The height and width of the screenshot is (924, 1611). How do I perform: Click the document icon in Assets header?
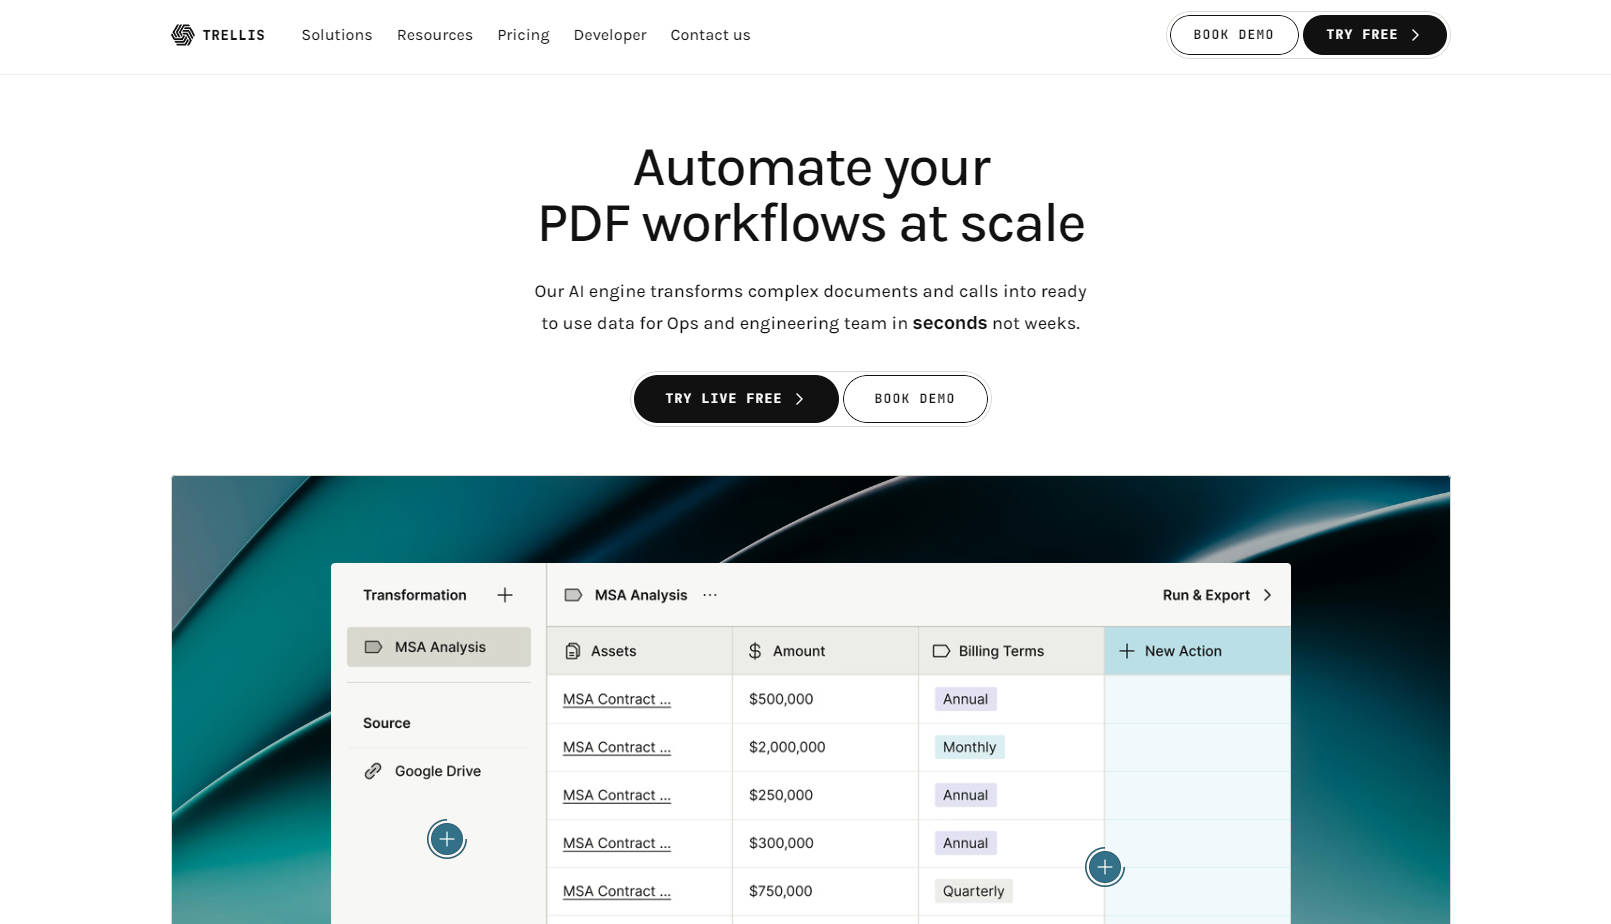573,651
